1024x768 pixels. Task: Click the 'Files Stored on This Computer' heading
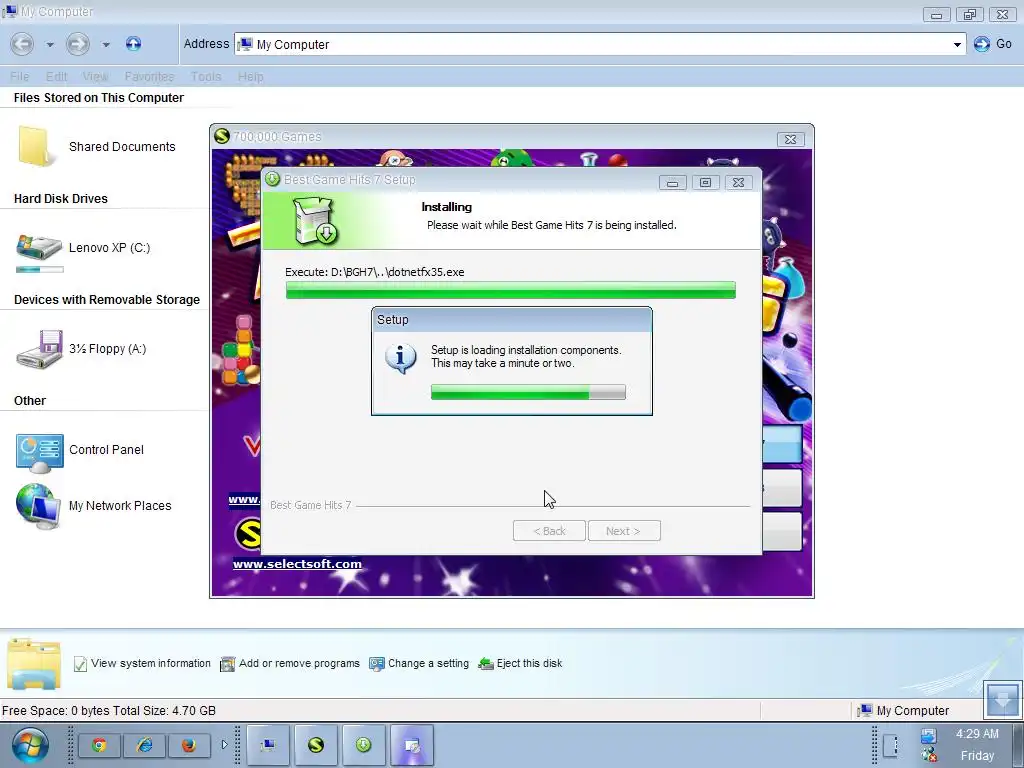(x=99, y=97)
